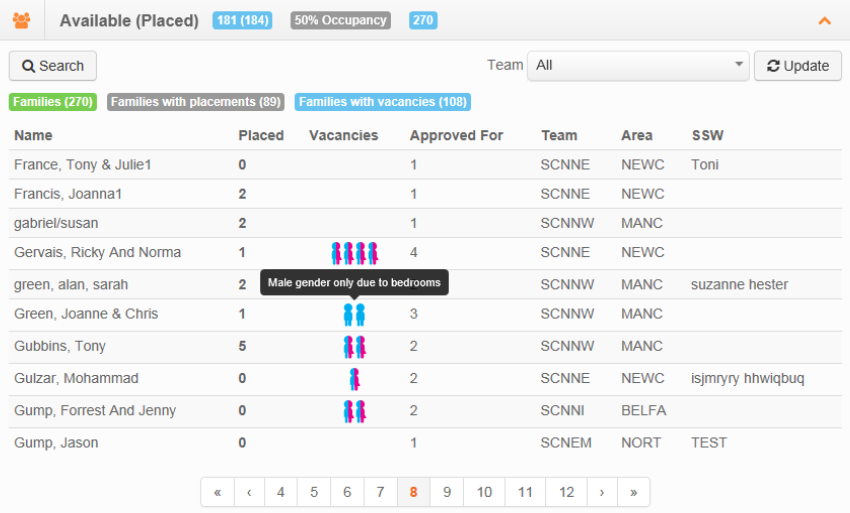Open Gump, Forrest And Jenny name
Viewport: 850px width, 513px height.
pyautogui.click(x=95, y=411)
